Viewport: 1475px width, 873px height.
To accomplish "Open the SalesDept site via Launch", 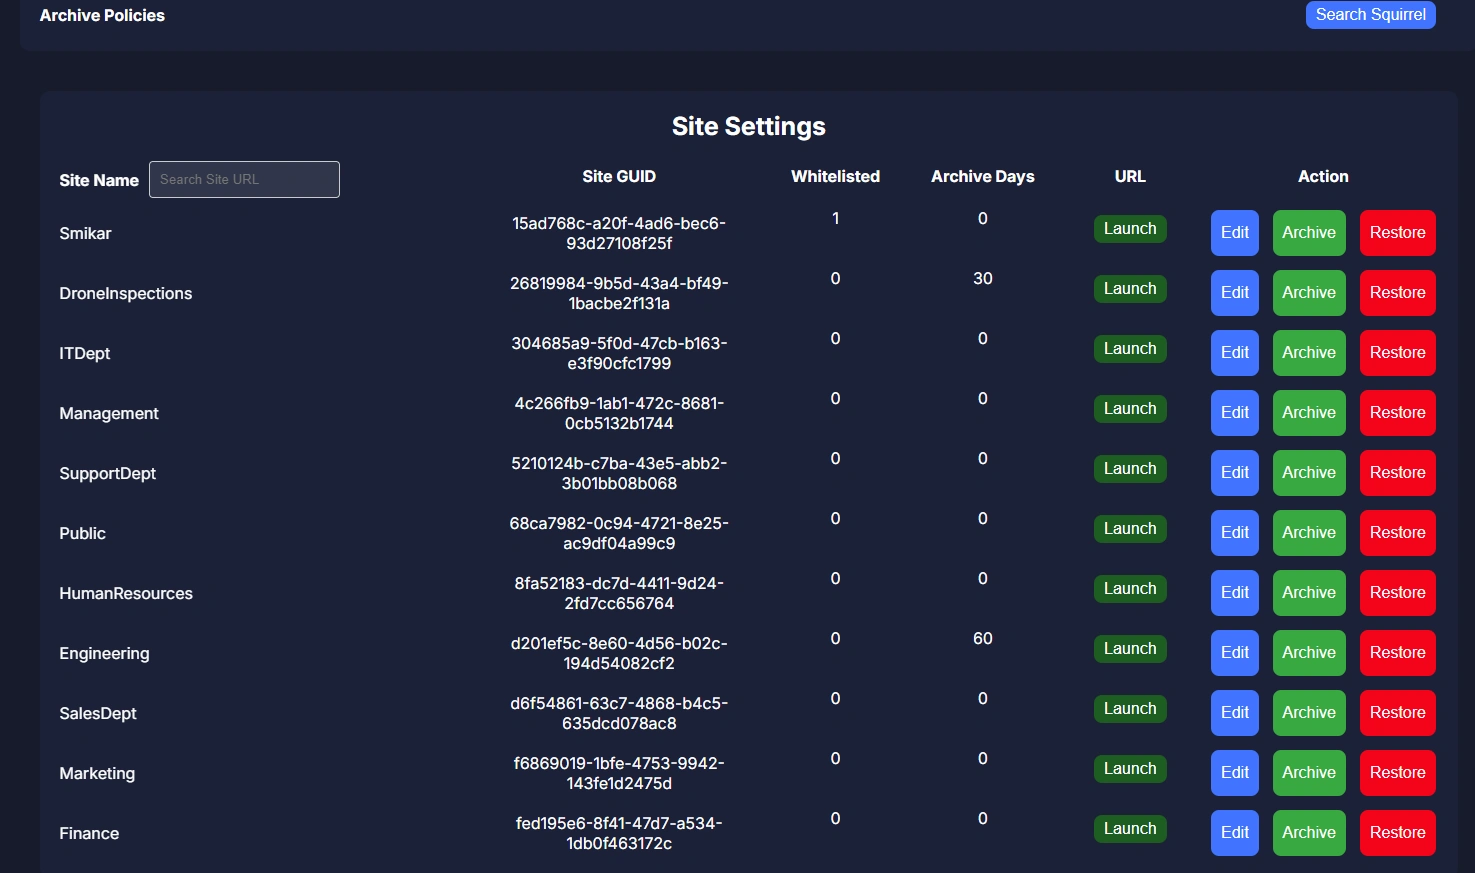I will 1129,709.
